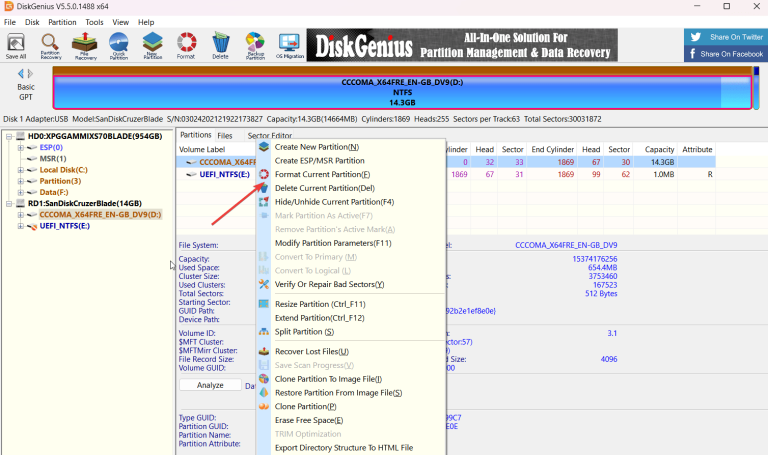The height and width of the screenshot is (455, 768).
Task: Click the Recover Lost Files menu icon
Action: click(x=264, y=351)
